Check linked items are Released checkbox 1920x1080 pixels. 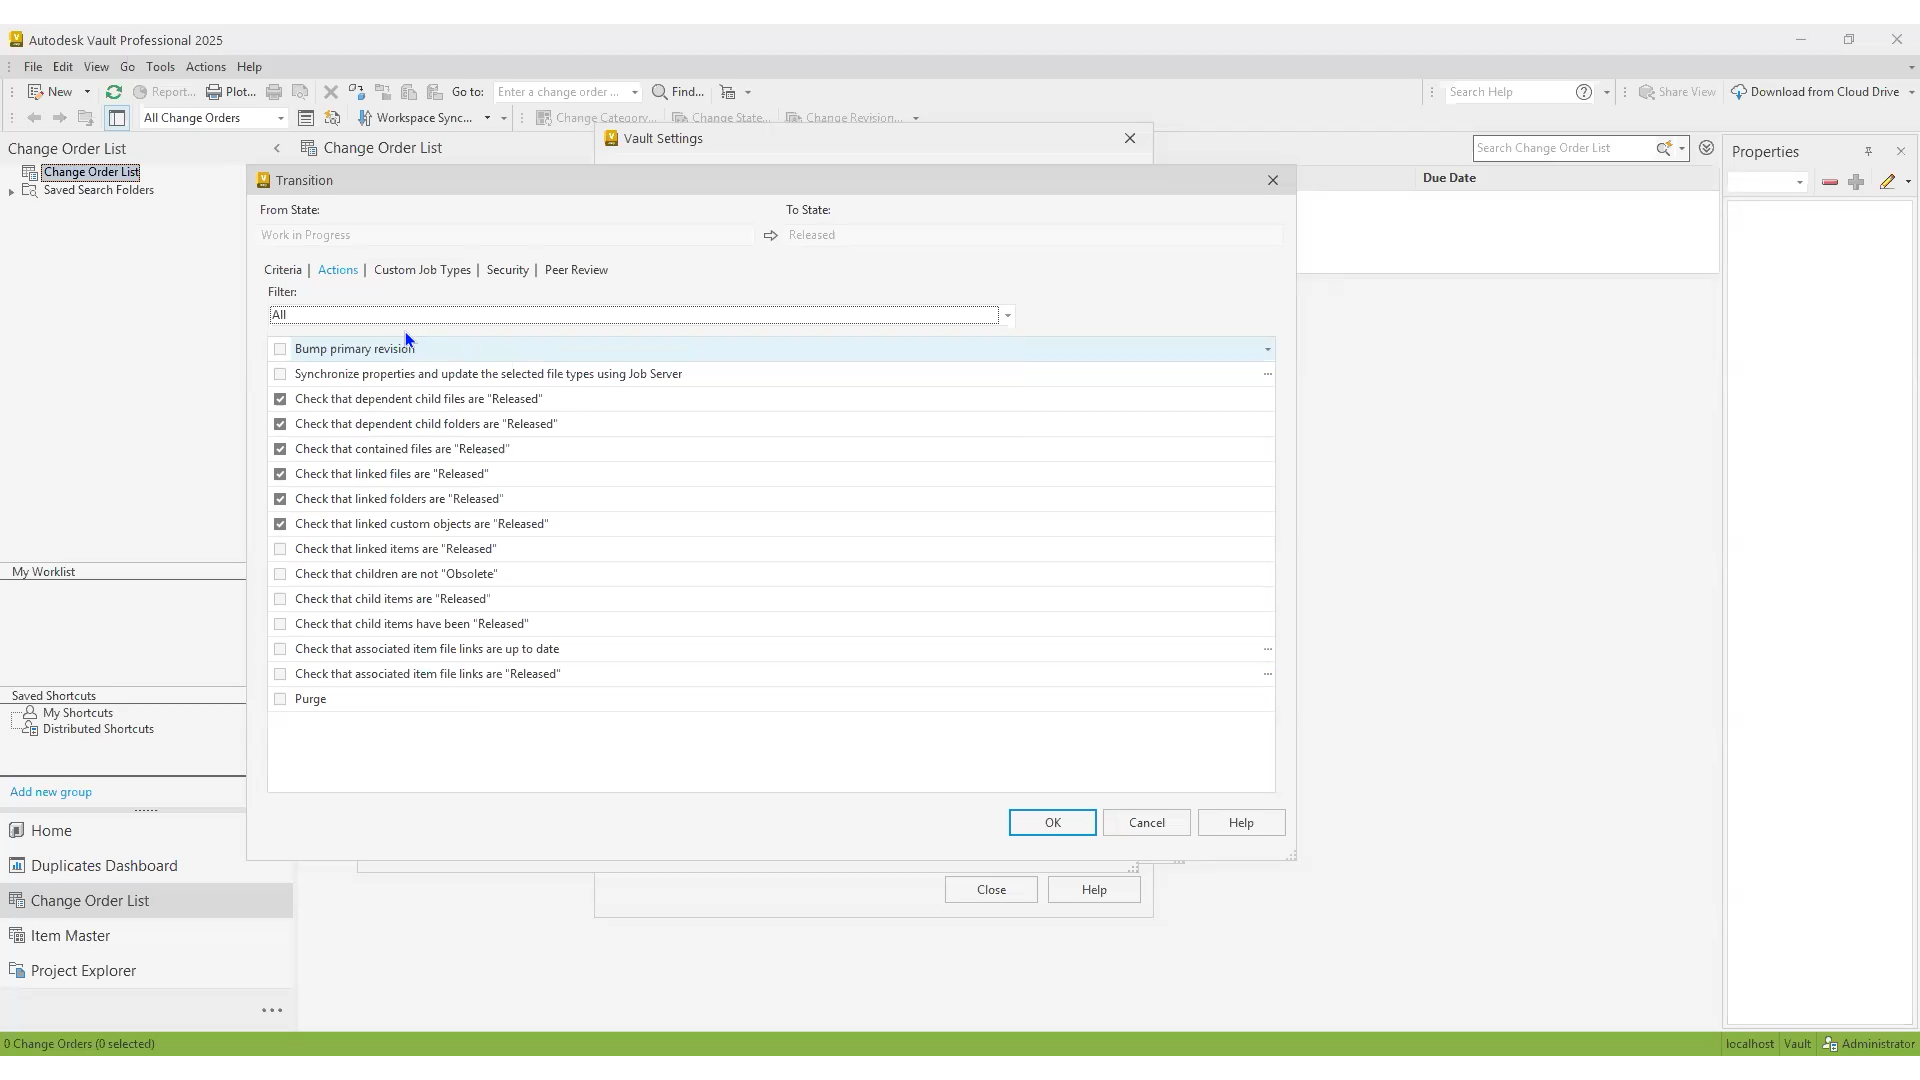(280, 549)
